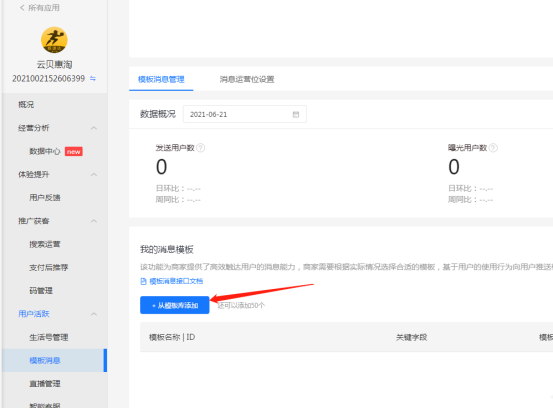This screenshot has height=409, width=553.
Task: Collapse the 体验提升 menu section
Action: click(x=94, y=175)
